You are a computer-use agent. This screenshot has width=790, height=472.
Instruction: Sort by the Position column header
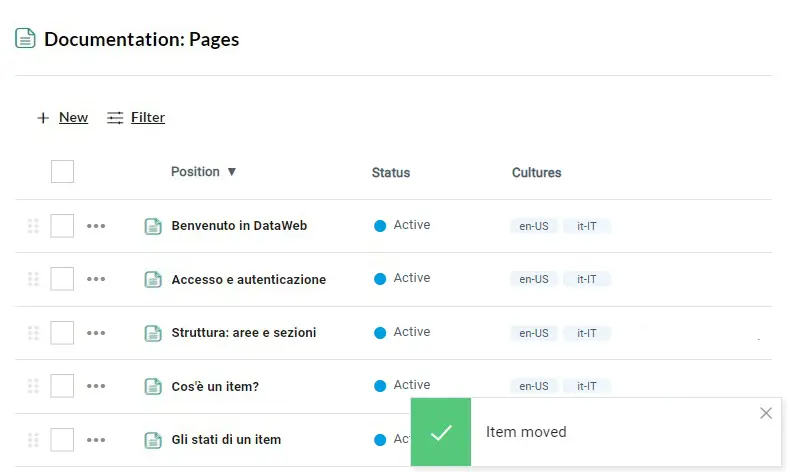click(195, 172)
